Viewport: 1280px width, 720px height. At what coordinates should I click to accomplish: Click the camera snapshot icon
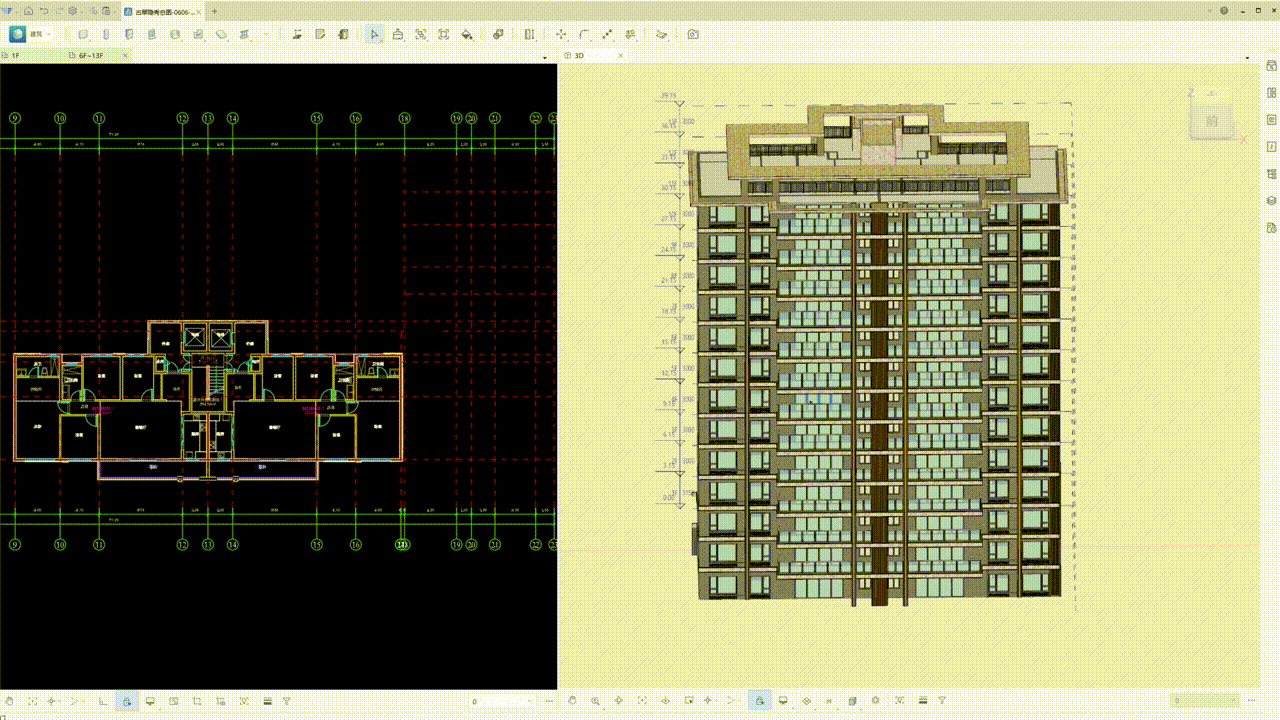pos(693,34)
